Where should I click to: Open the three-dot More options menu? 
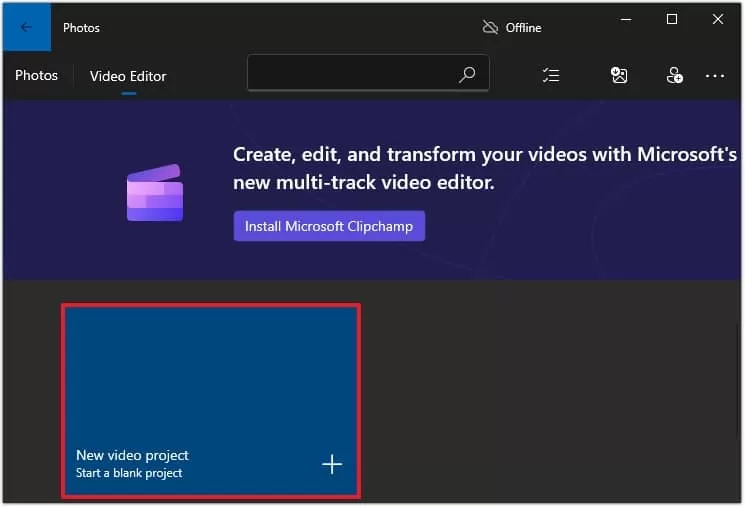pos(715,76)
